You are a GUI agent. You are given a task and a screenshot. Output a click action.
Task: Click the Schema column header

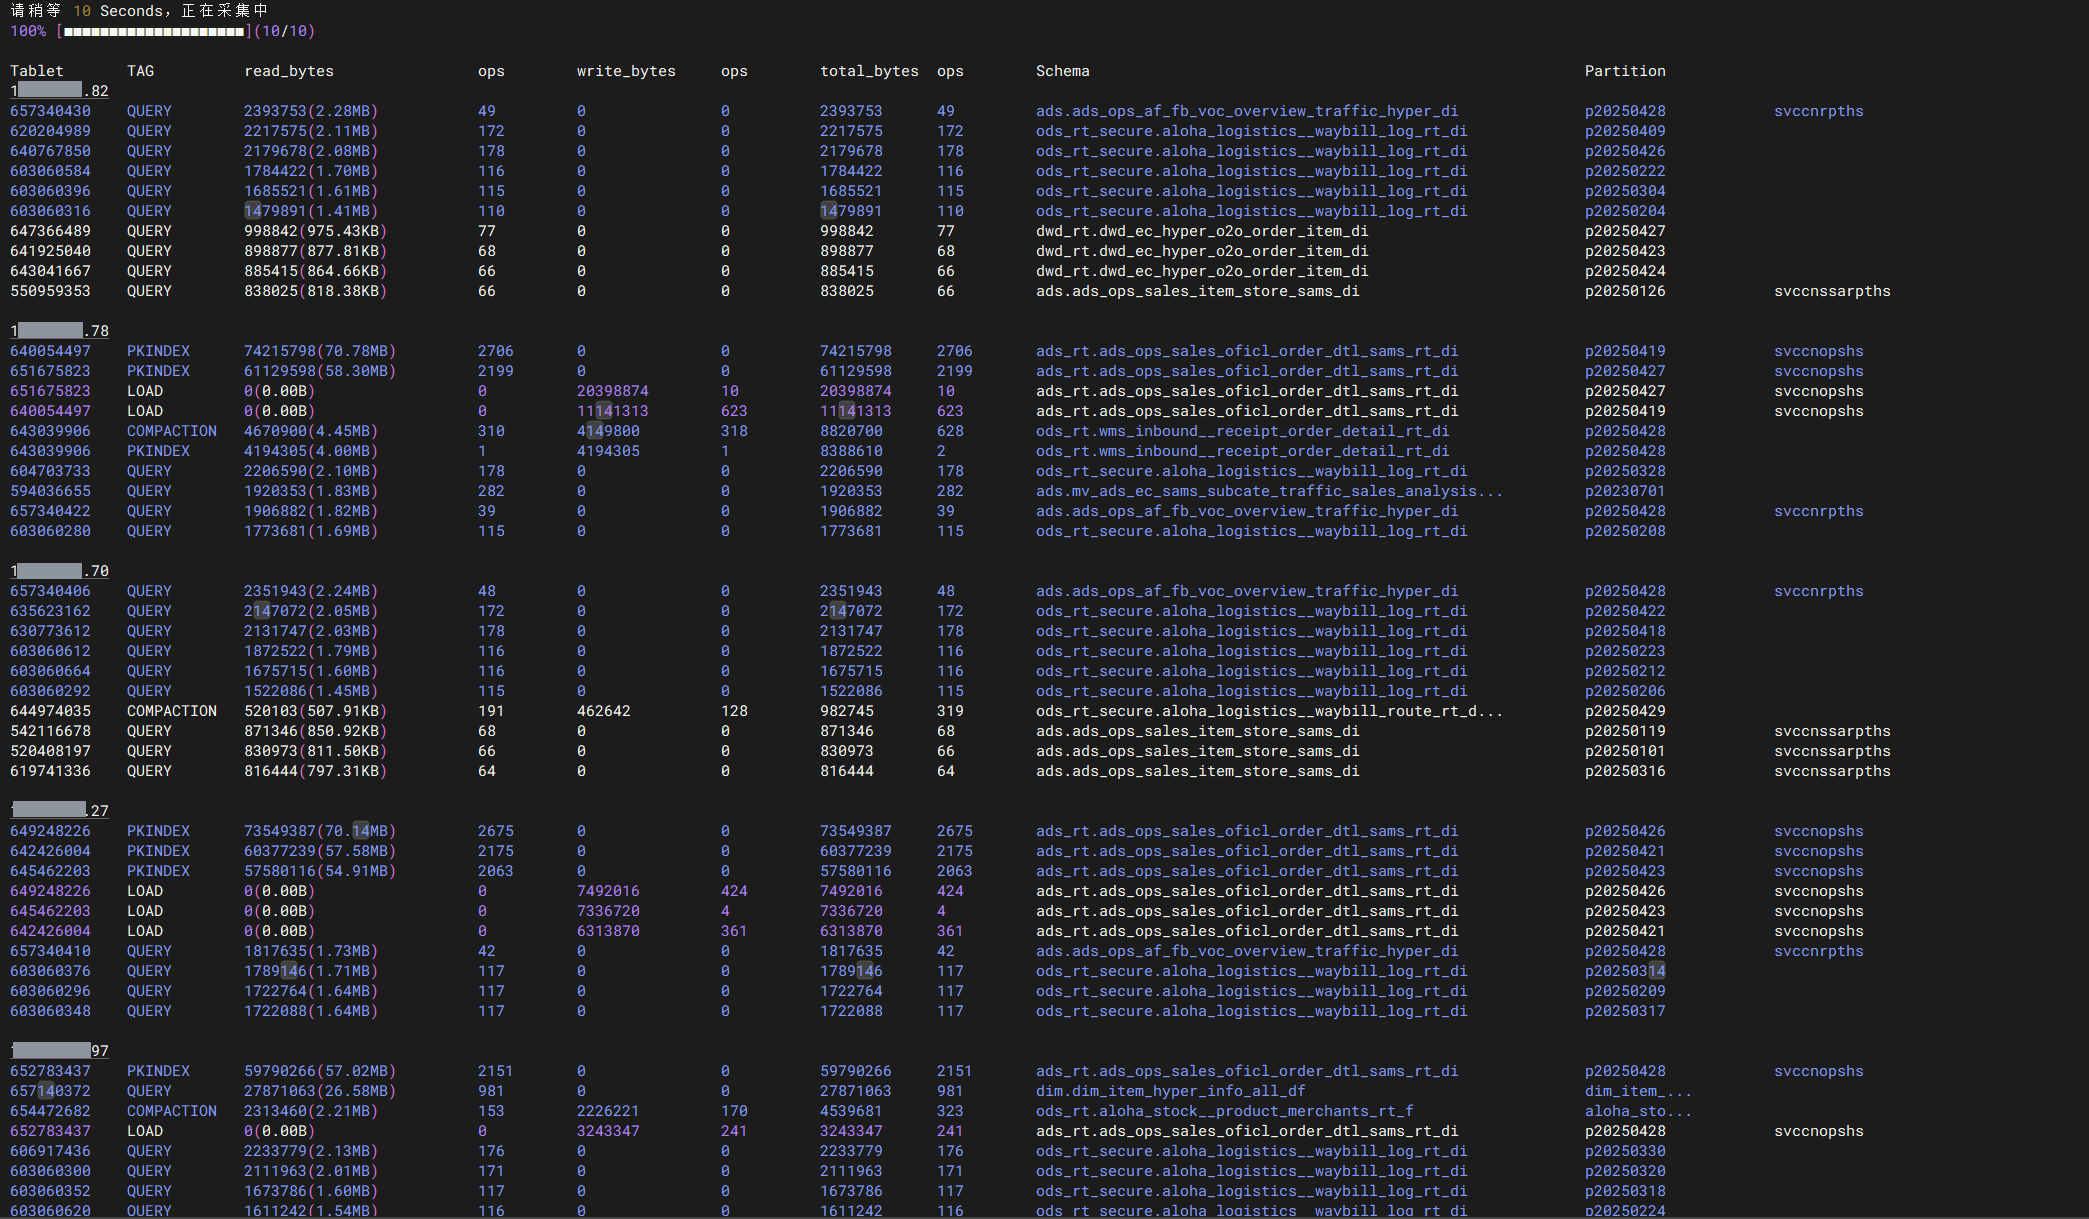pyautogui.click(x=1063, y=71)
